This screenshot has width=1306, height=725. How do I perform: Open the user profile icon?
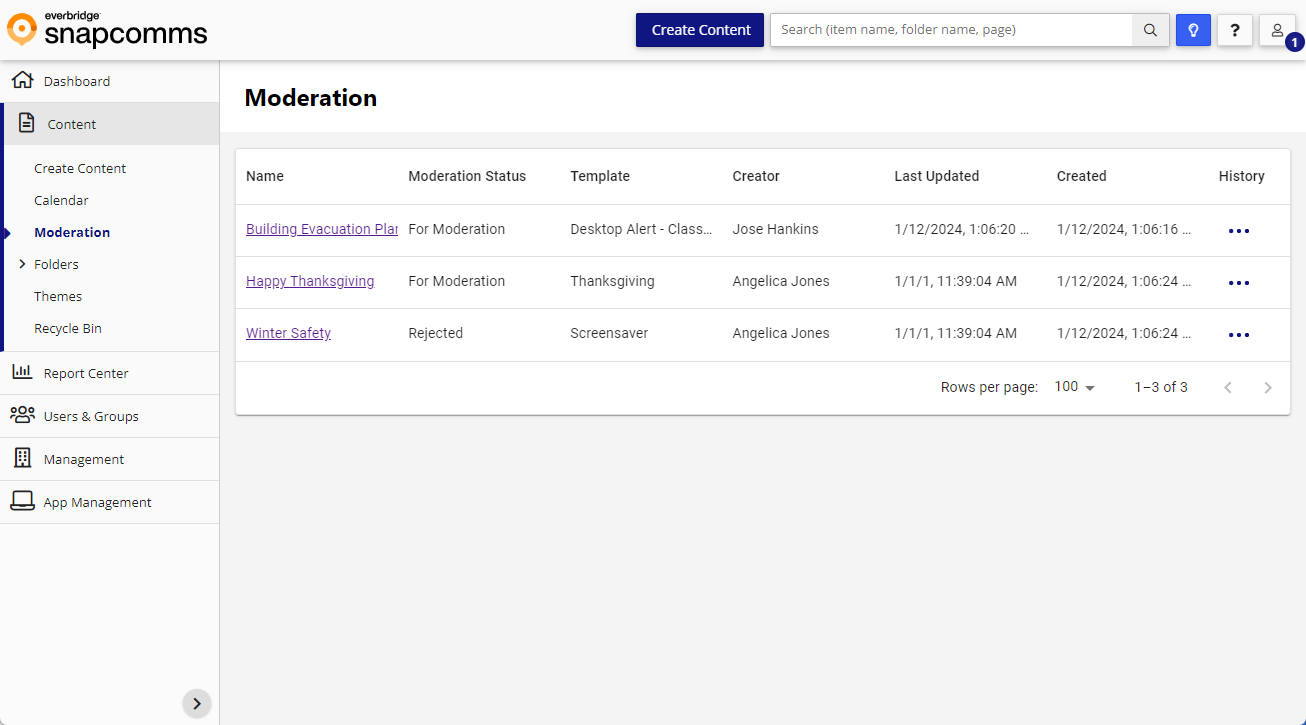coord(1277,30)
